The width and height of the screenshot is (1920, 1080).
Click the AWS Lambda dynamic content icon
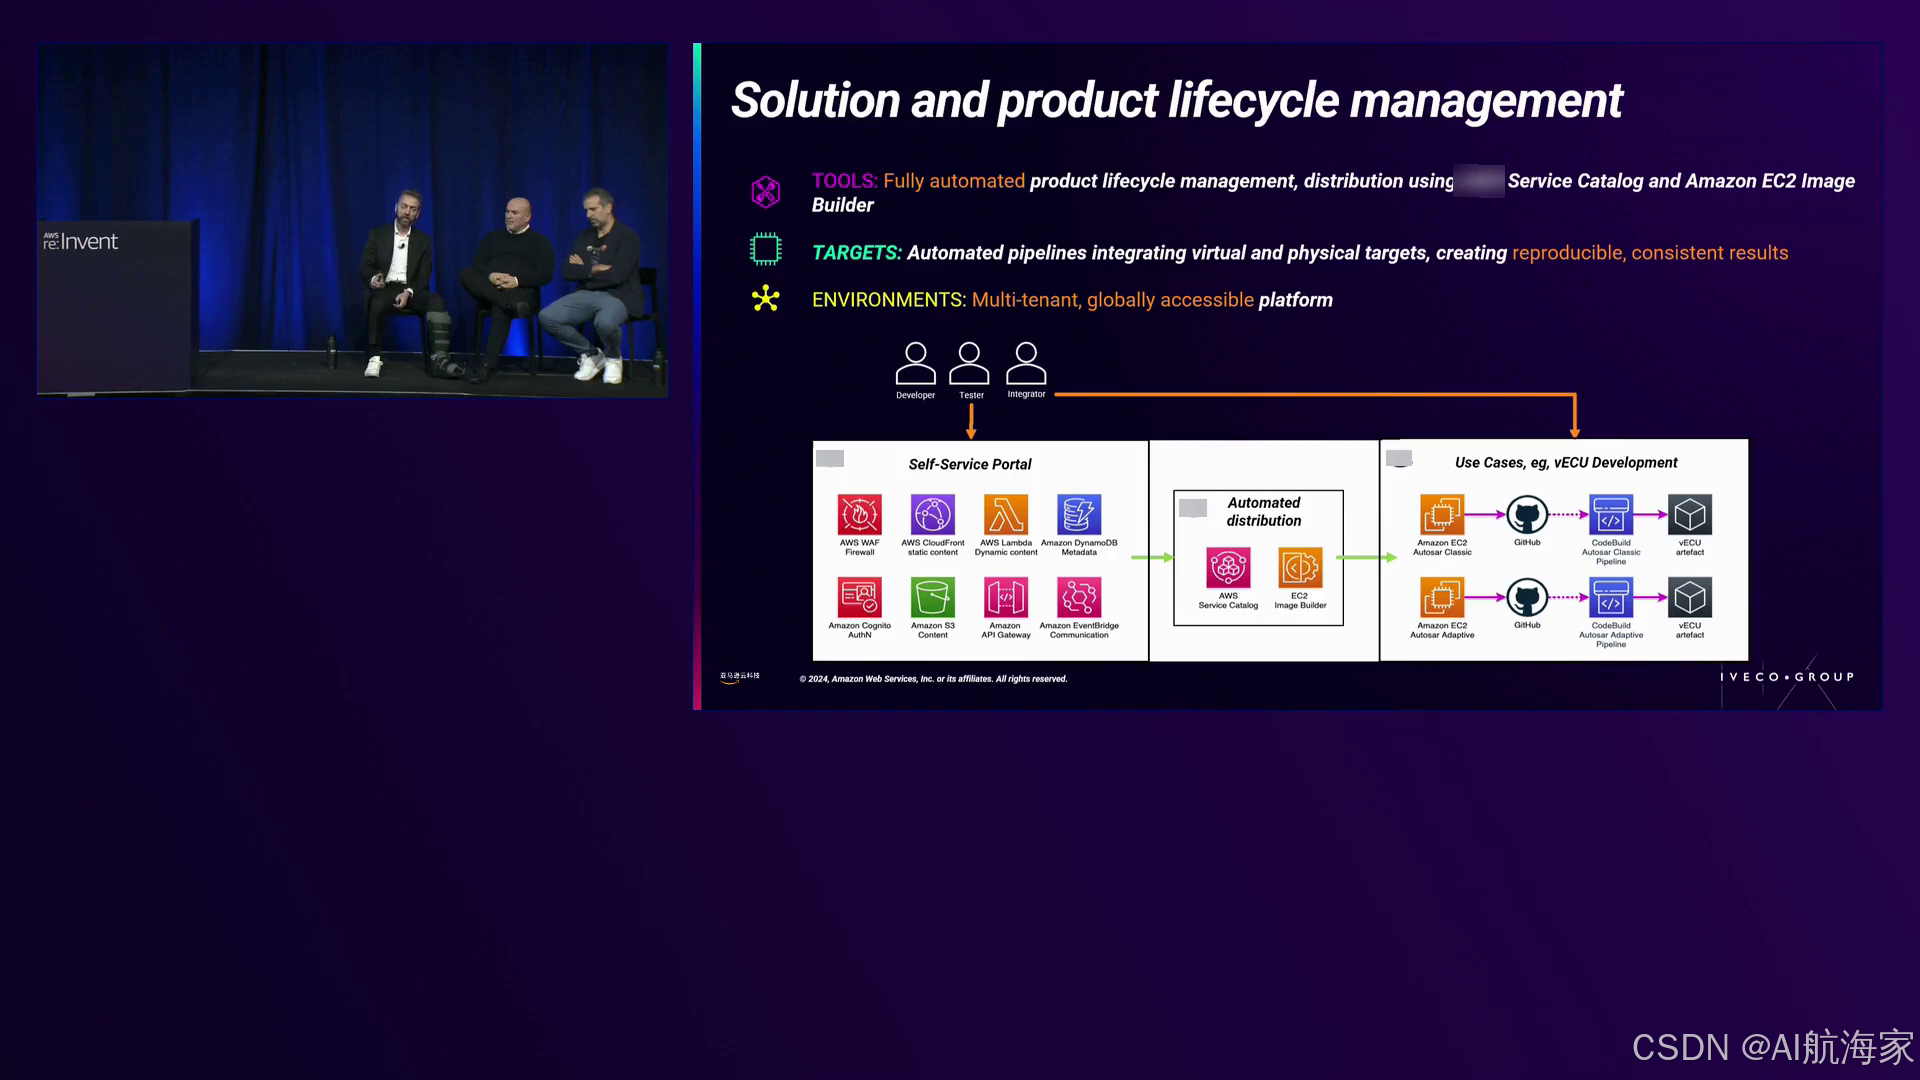[1005, 515]
